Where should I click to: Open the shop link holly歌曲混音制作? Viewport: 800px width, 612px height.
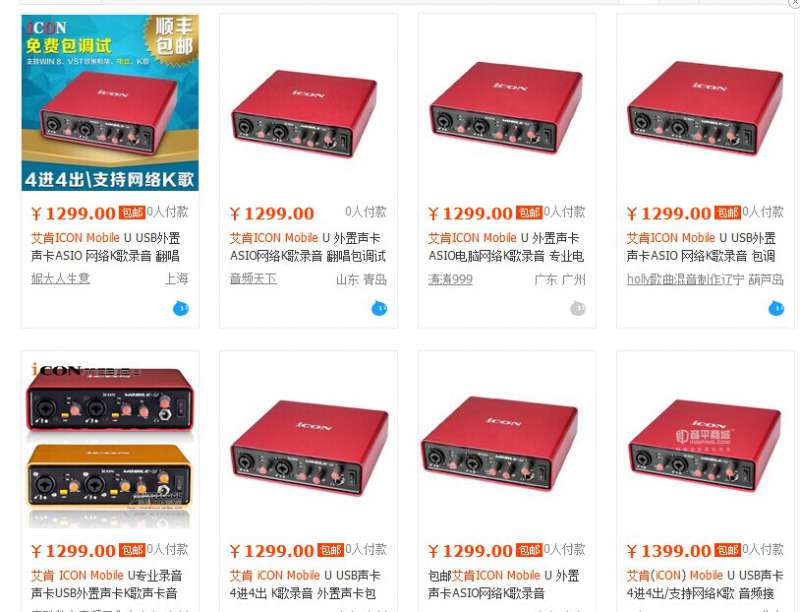[x=678, y=279]
